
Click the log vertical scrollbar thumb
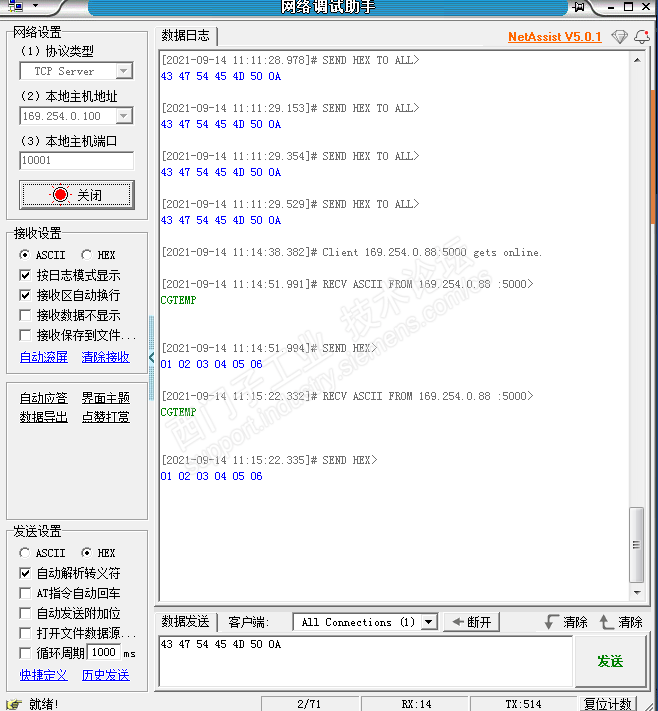coord(637,545)
